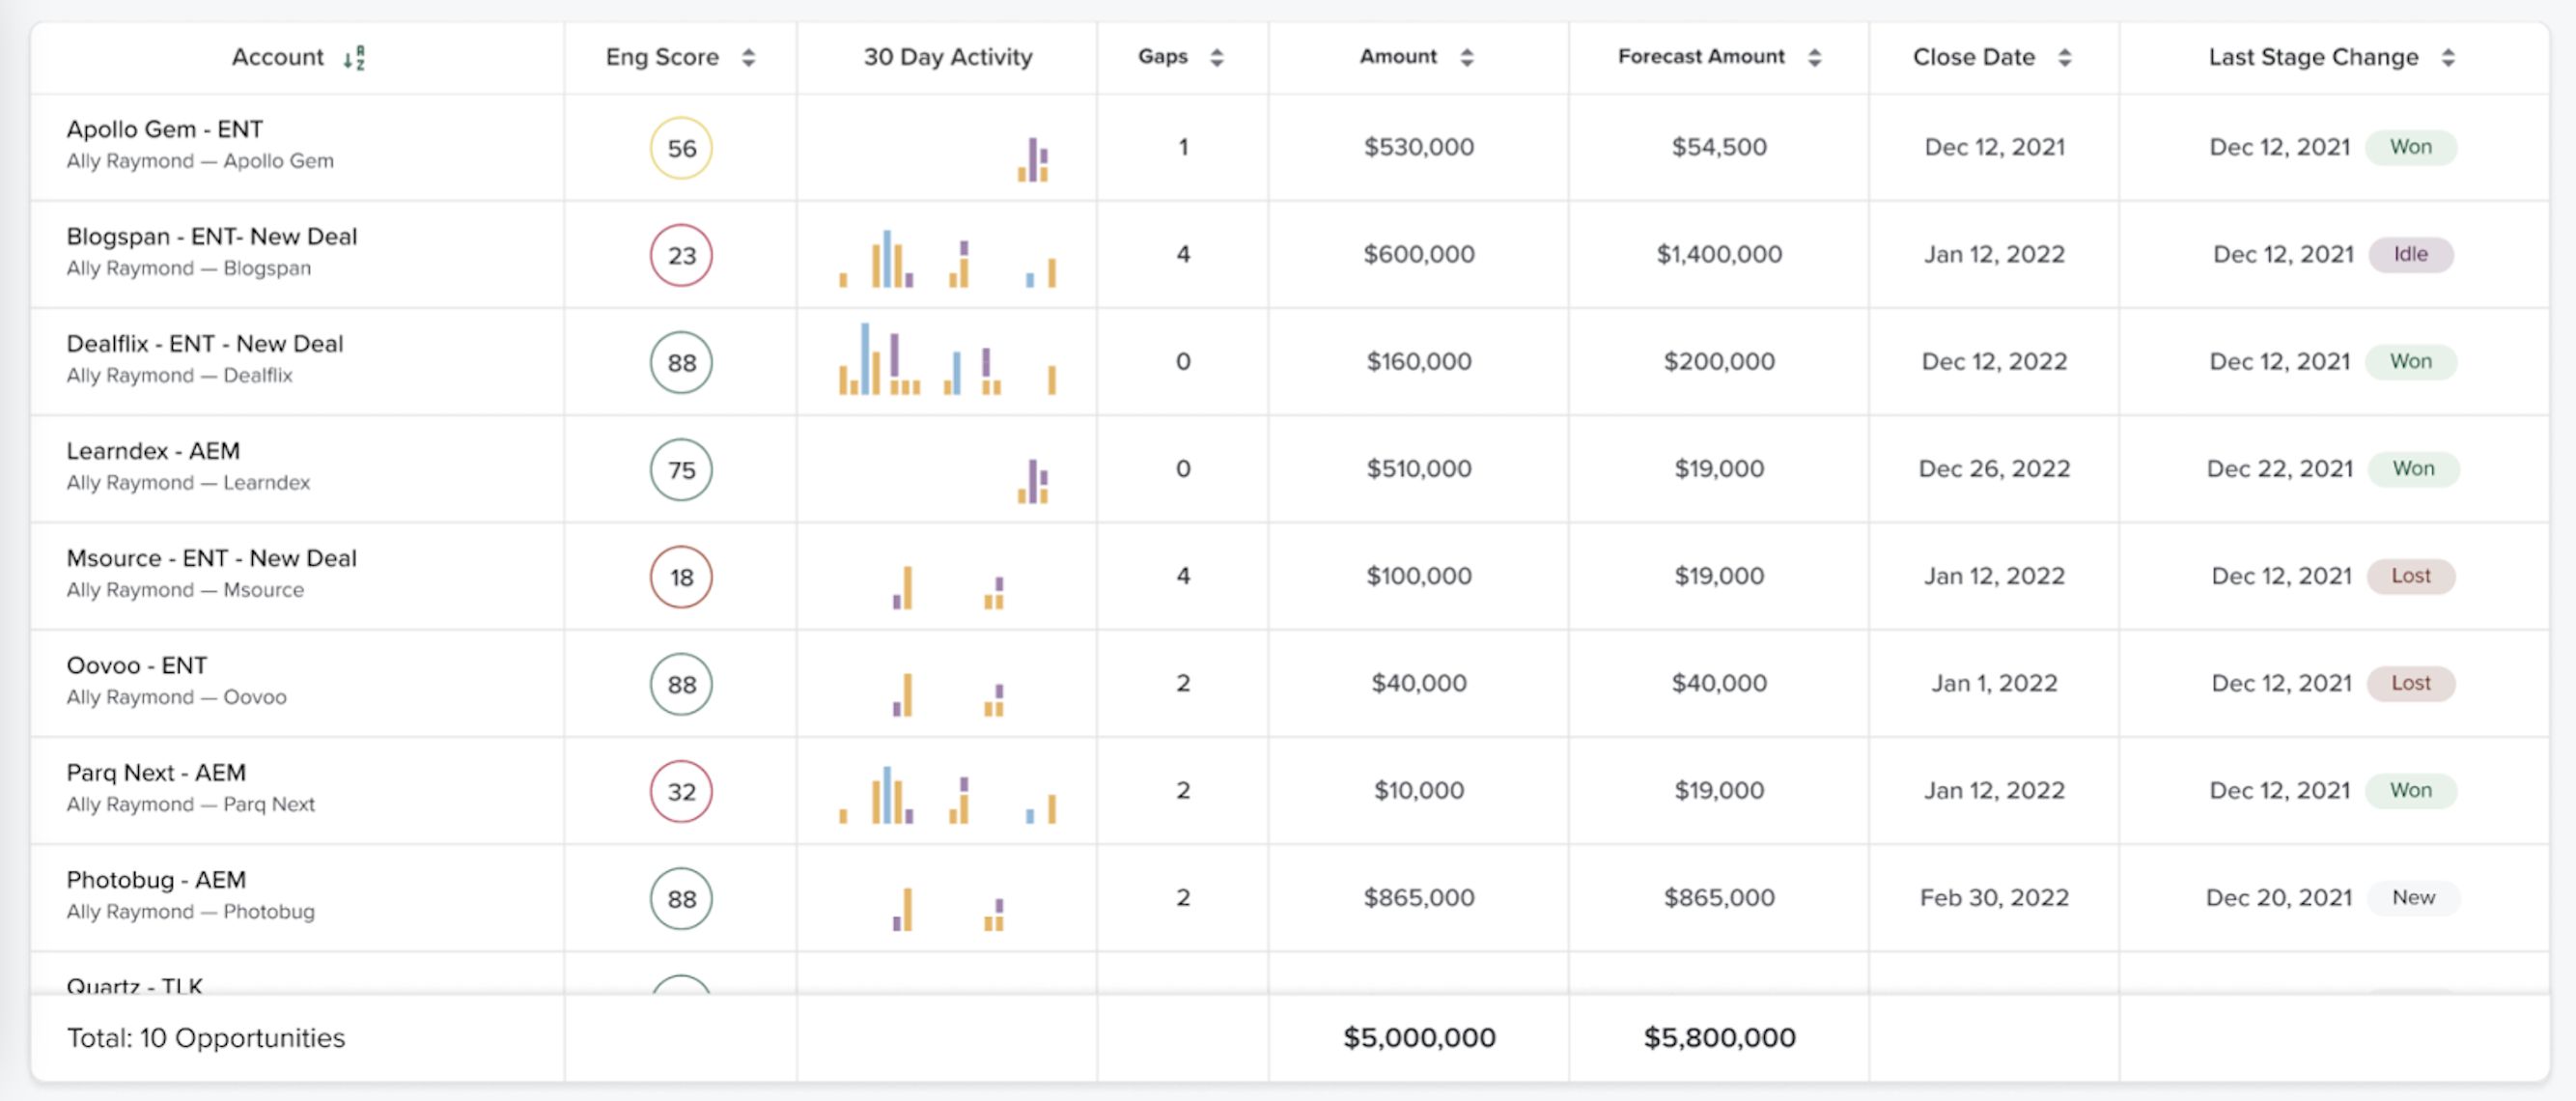
Task: Click the Oovoo - ENT account name
Action: (137, 665)
